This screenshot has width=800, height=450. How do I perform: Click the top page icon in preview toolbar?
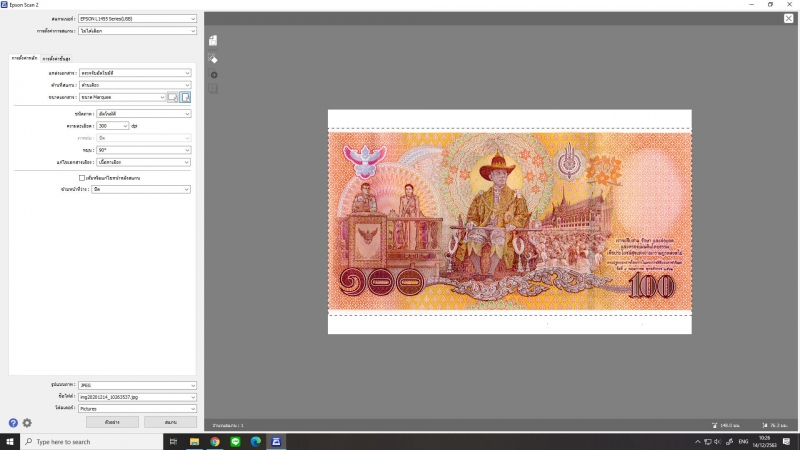point(213,40)
